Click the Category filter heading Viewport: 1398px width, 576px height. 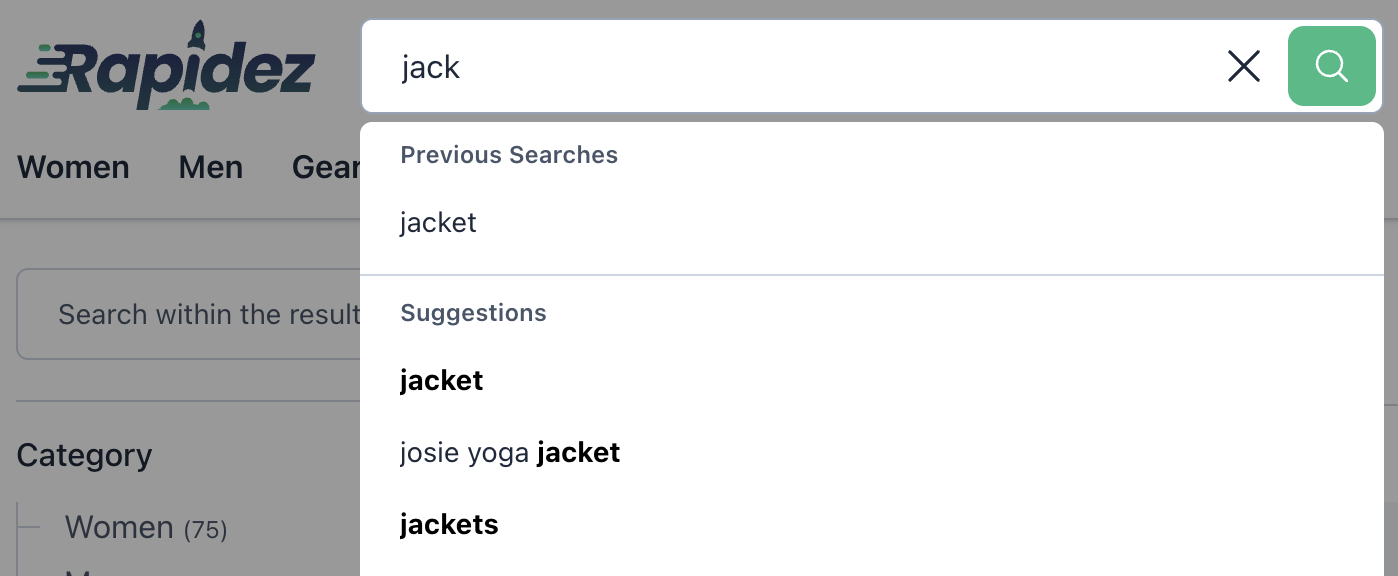(x=84, y=455)
